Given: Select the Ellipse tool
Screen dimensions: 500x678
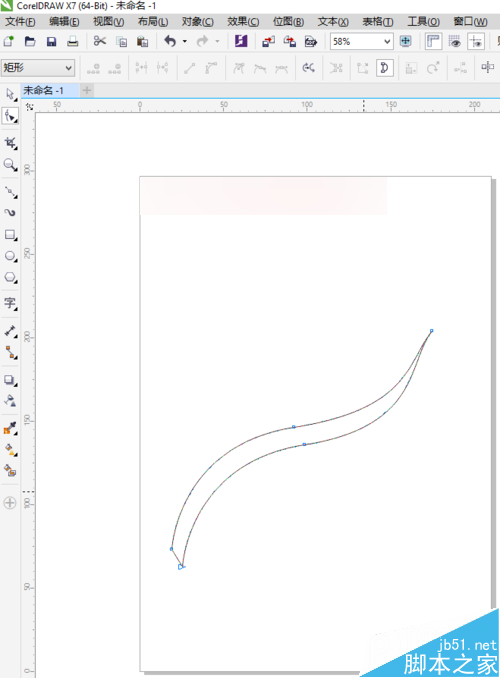Looking at the screenshot, I should 10,256.
